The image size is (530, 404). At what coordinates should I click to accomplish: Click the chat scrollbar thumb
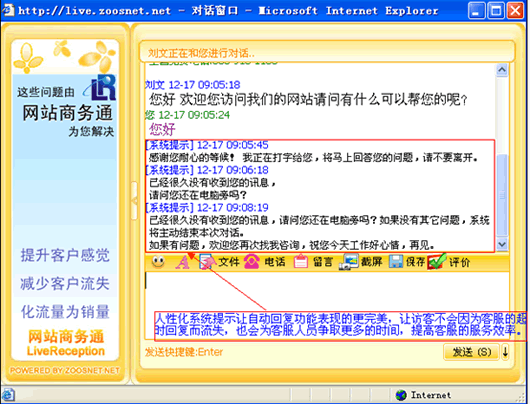502,194
